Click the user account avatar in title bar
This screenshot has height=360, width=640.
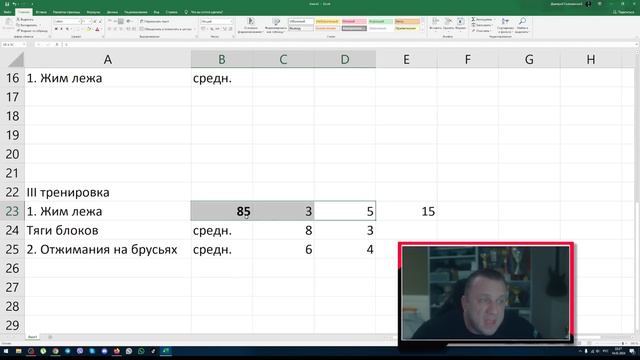click(x=588, y=4)
